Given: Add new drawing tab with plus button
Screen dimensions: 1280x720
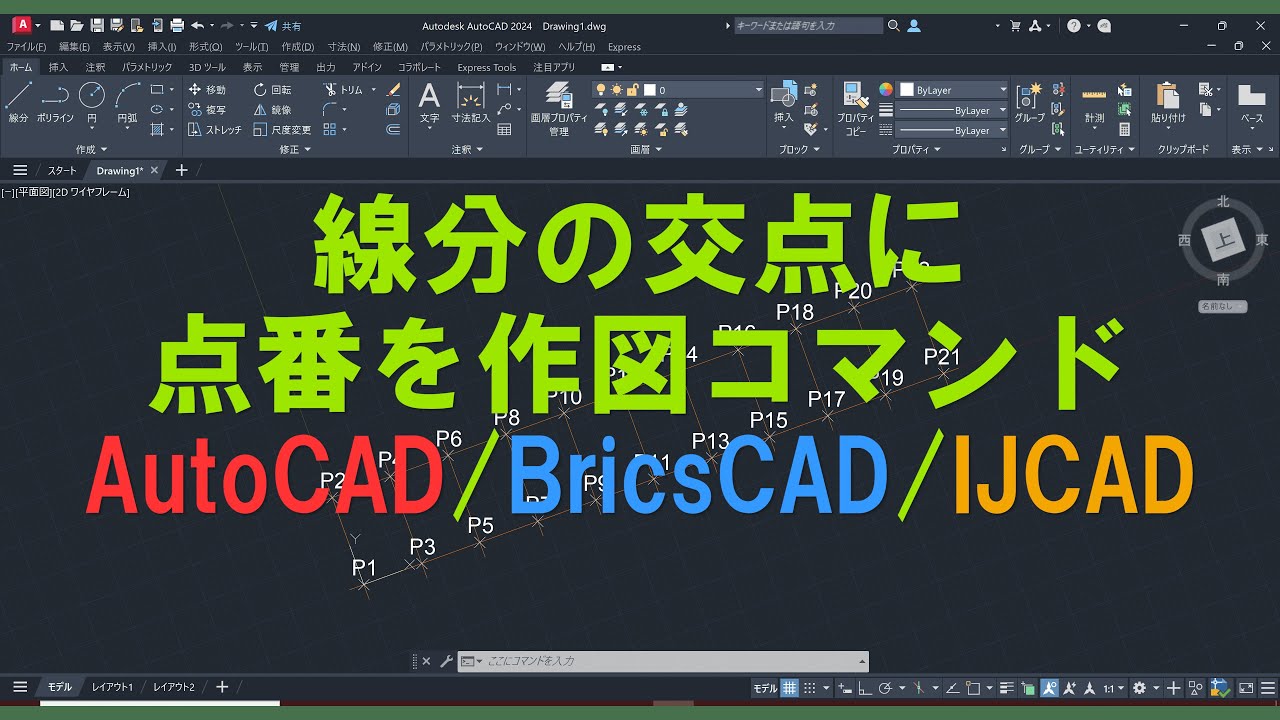Looking at the screenshot, I should pyautogui.click(x=181, y=170).
